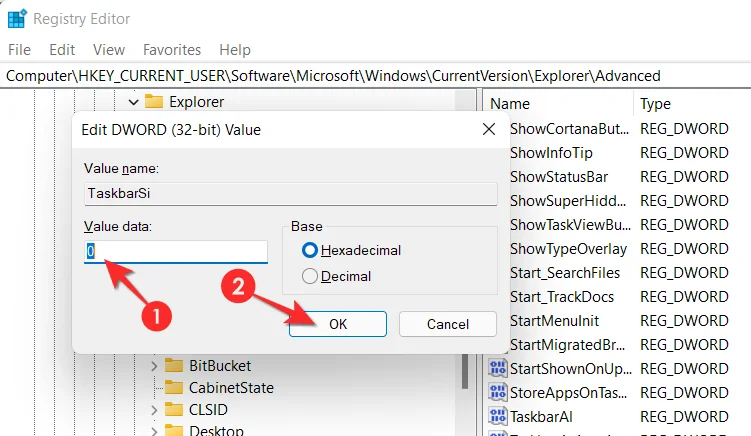The image size is (751, 436).
Task: Open the Edit menu
Action: 62,50
